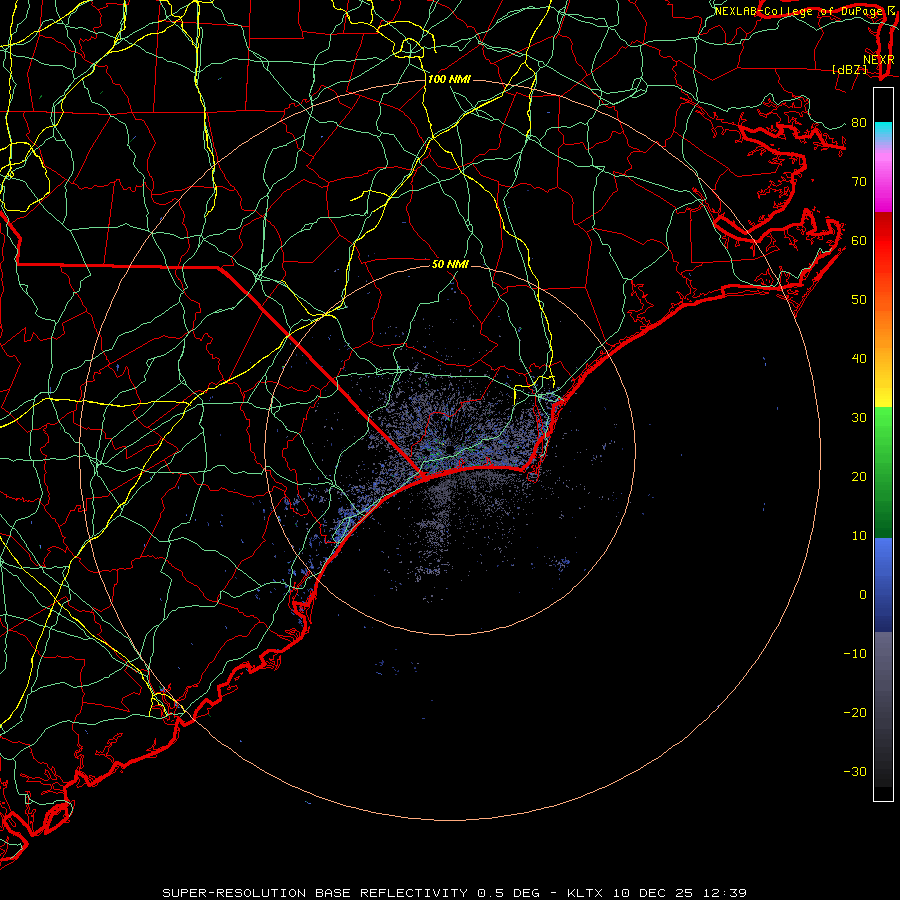Click the 40 value on the color scale

(859, 359)
